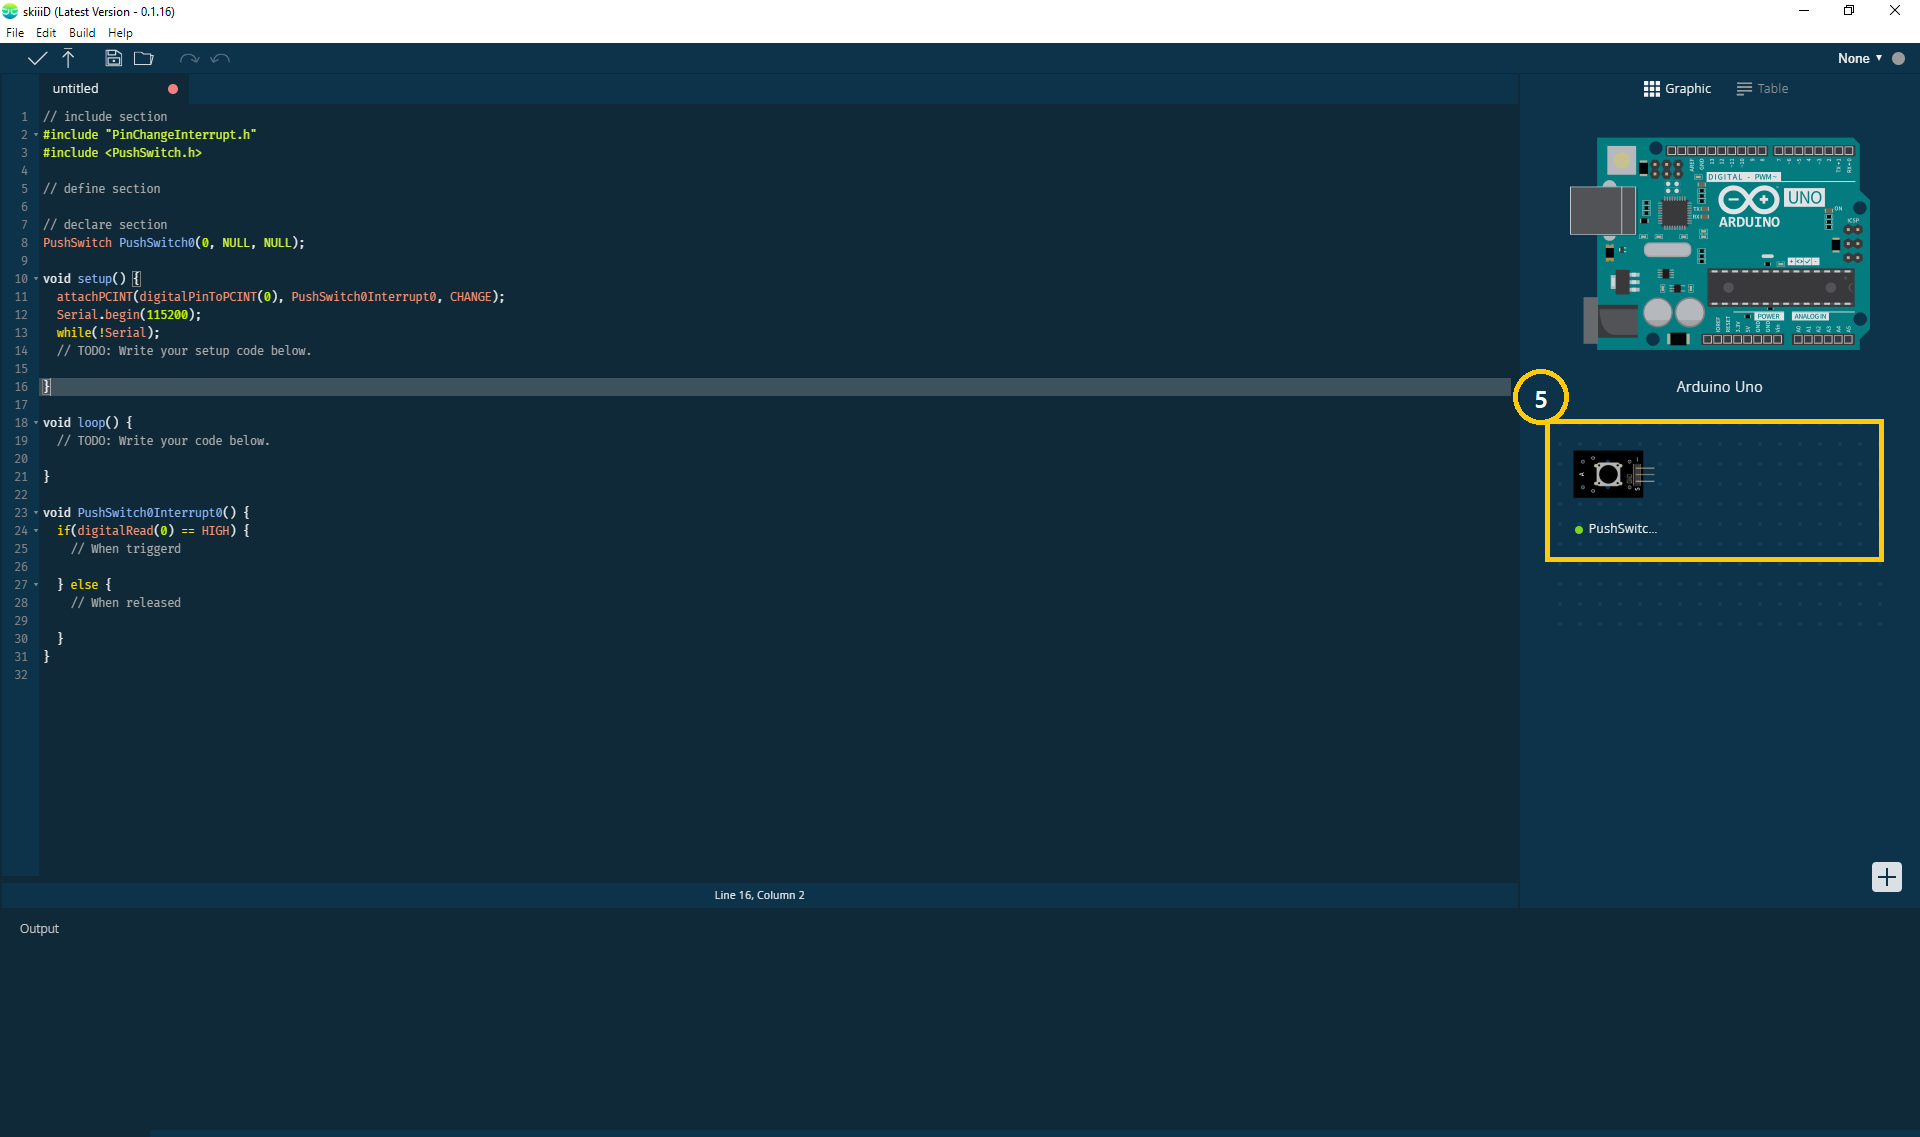
Task: Open the Build menu
Action: (81, 31)
